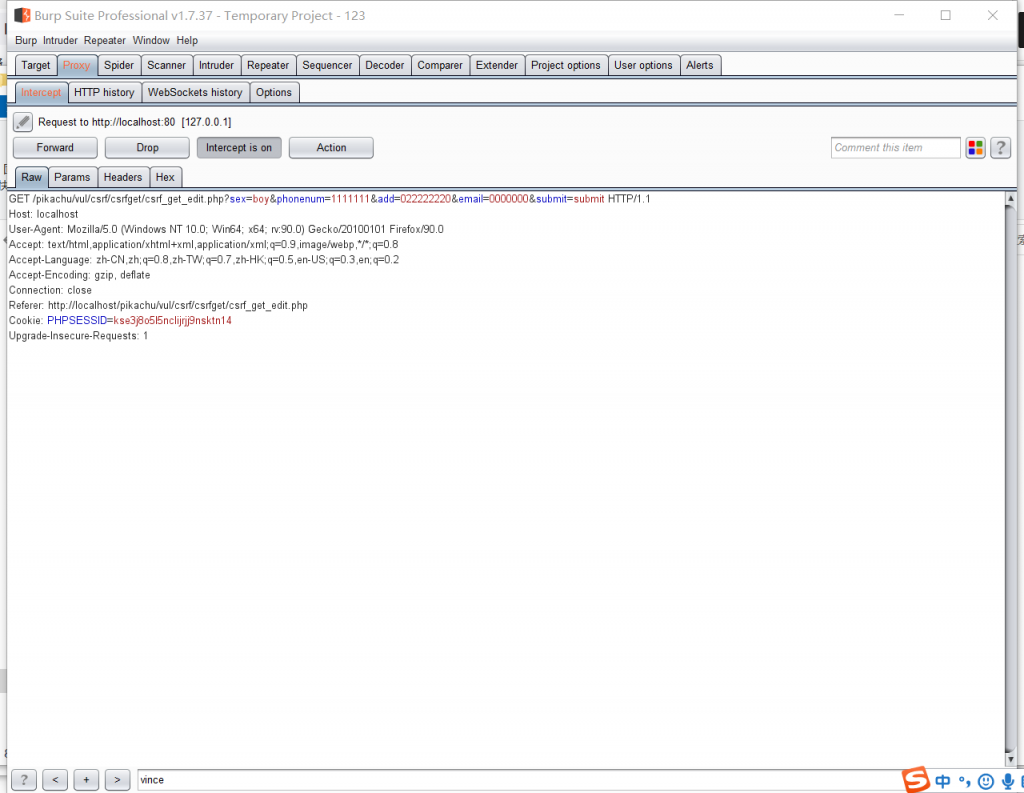Go to next search match arrow
This screenshot has width=1024, height=793.
[117, 780]
